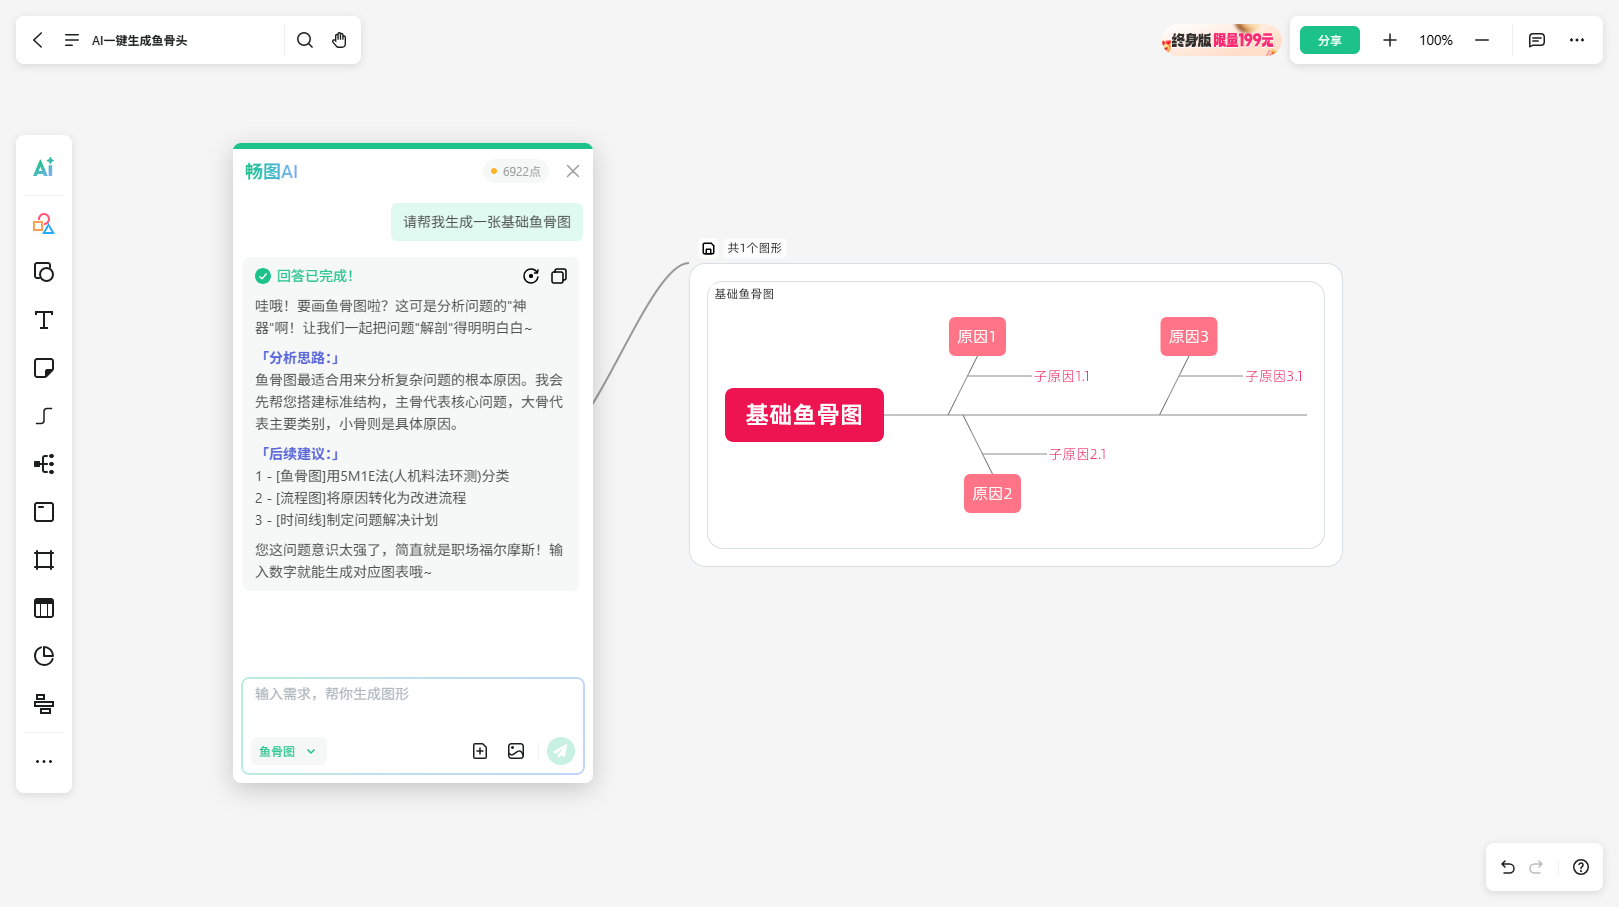Open the 终身版限量199元 promotion banner
The width and height of the screenshot is (1619, 907).
pyautogui.click(x=1220, y=40)
